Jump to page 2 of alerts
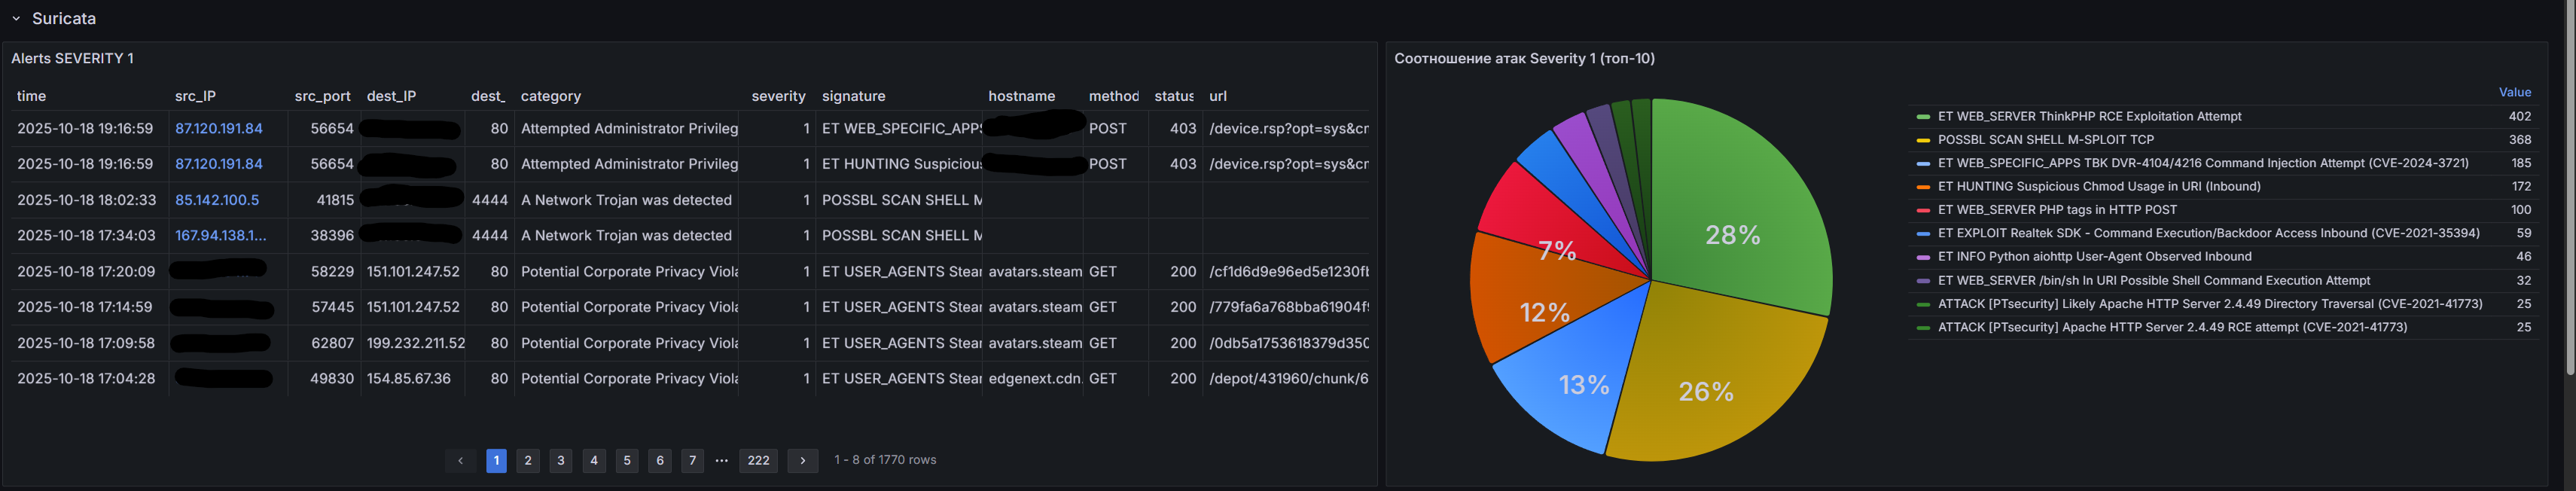This screenshot has width=2576, height=491. 528,460
